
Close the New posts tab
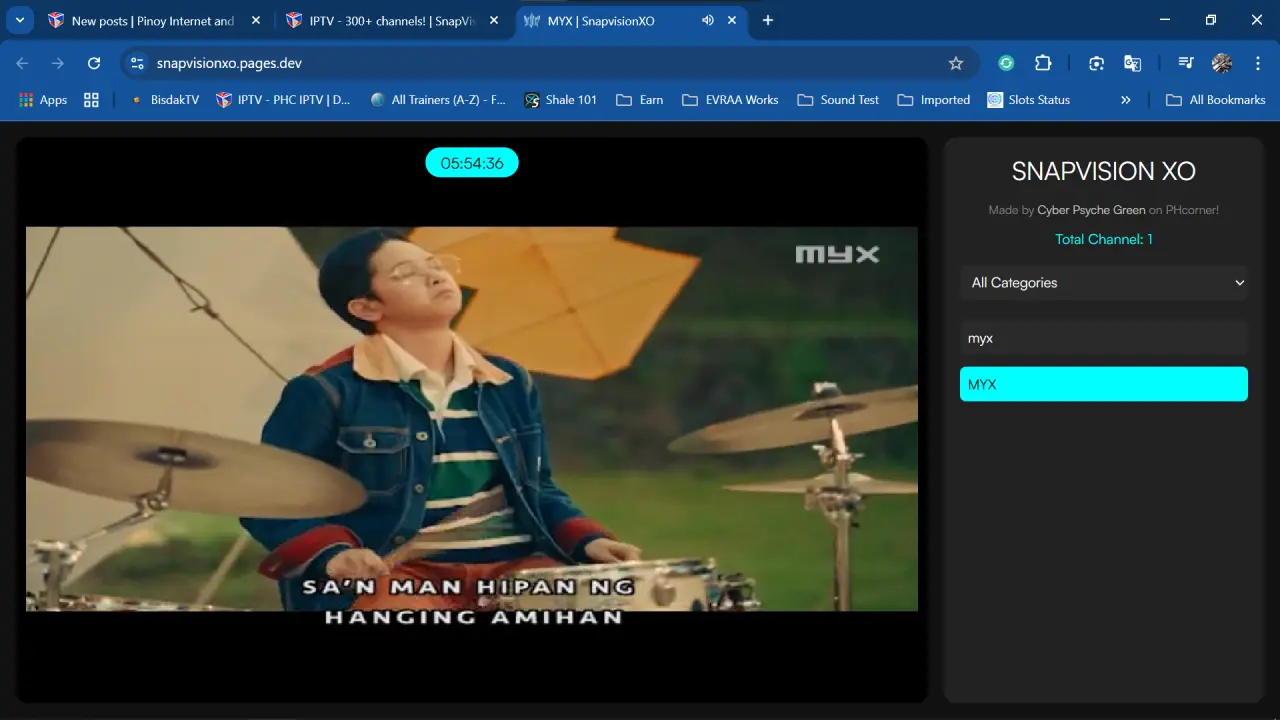click(x=256, y=20)
